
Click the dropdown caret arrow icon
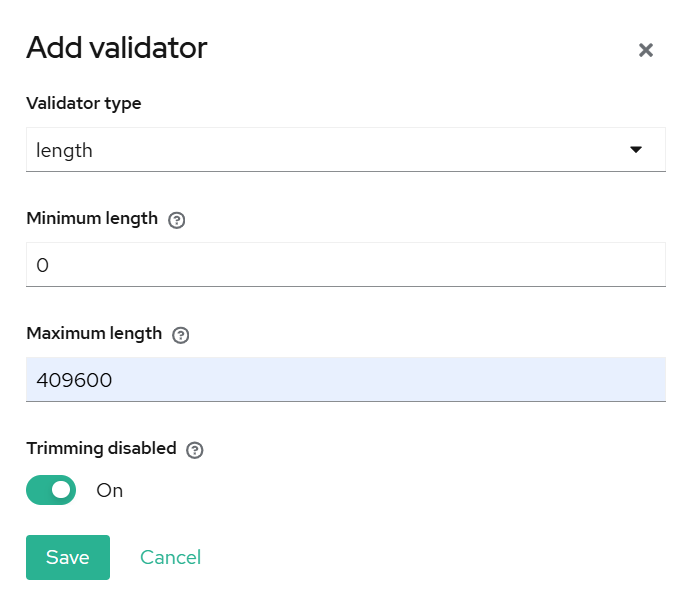[x=636, y=150]
